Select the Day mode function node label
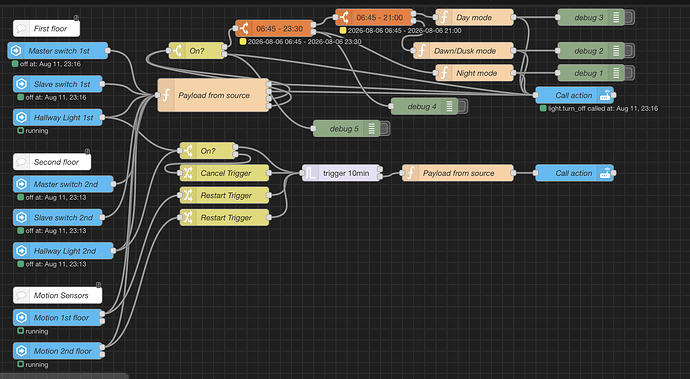 (474, 18)
